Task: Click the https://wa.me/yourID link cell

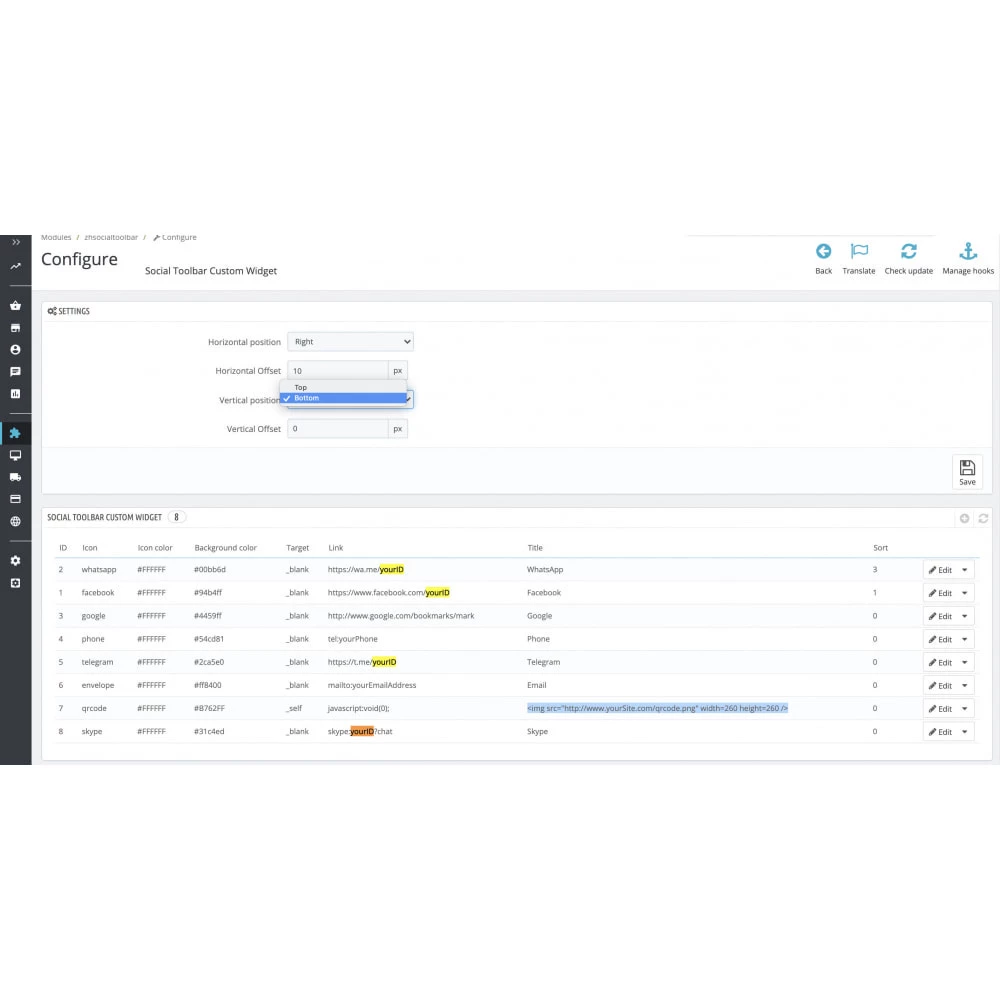Action: (365, 570)
